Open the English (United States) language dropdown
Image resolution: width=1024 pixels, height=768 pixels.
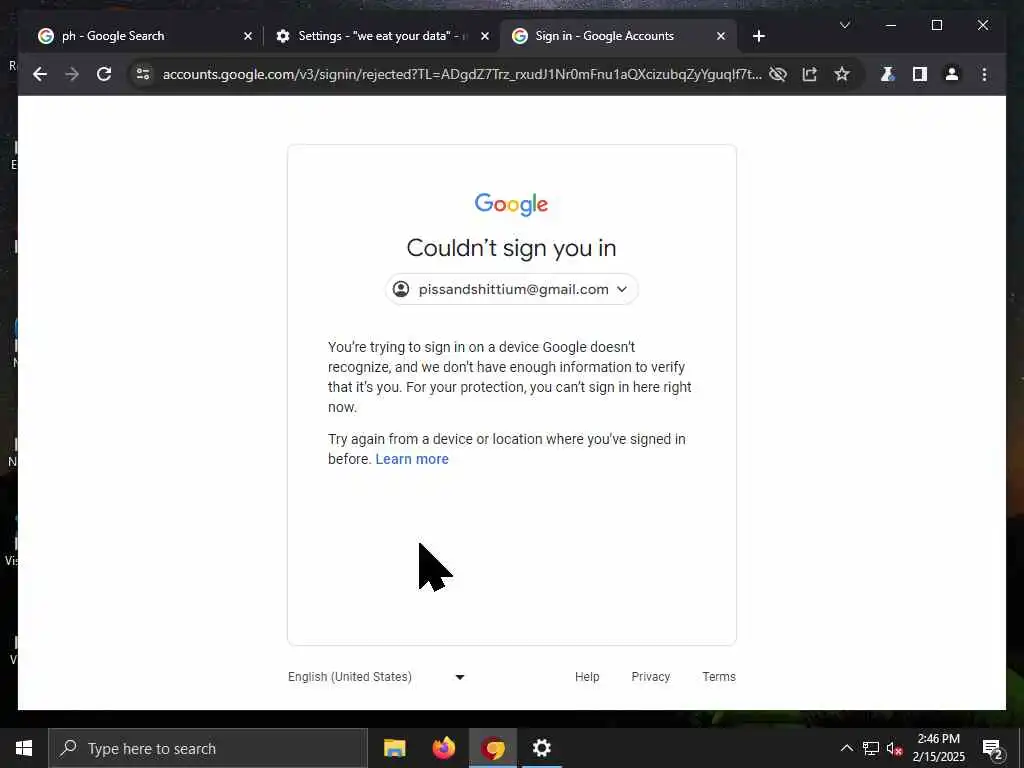click(x=376, y=677)
